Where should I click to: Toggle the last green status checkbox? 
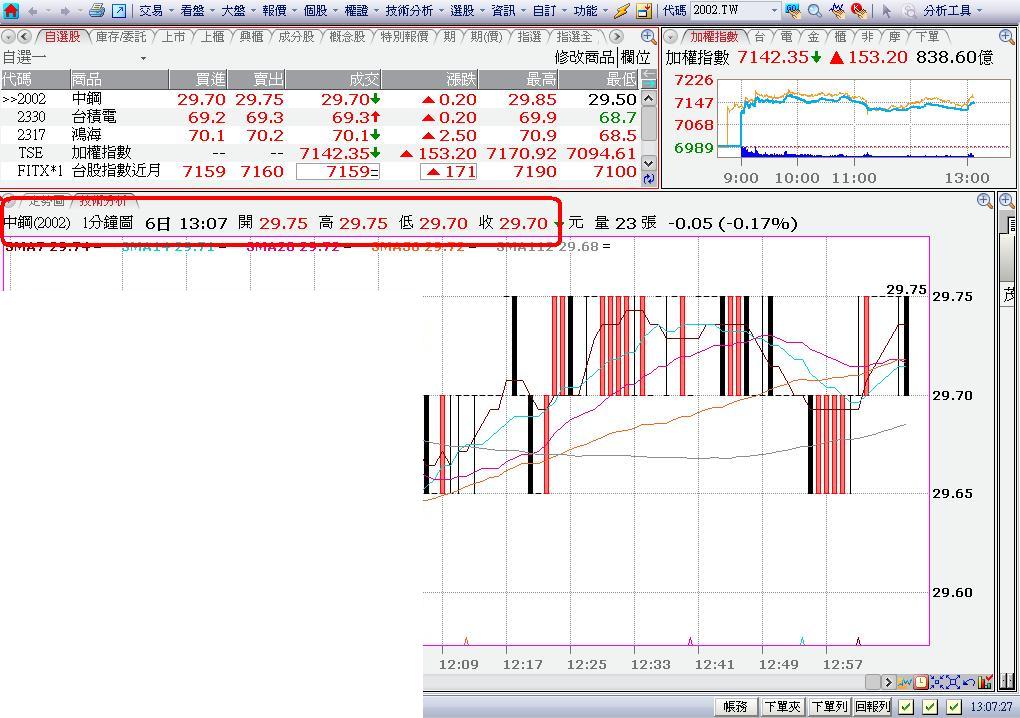point(954,706)
